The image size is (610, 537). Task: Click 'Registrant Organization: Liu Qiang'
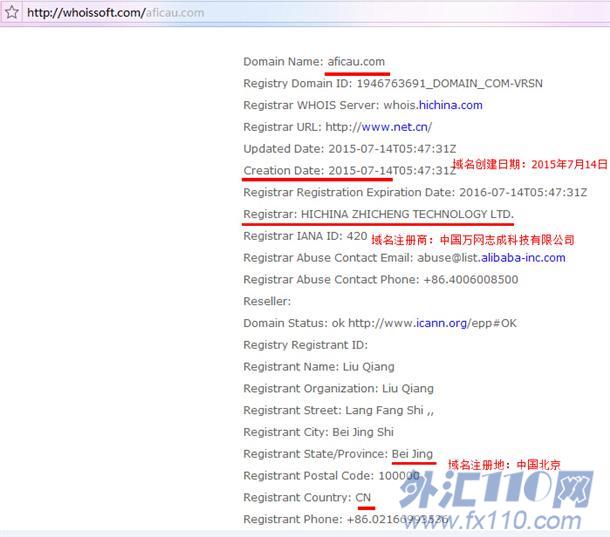point(338,388)
